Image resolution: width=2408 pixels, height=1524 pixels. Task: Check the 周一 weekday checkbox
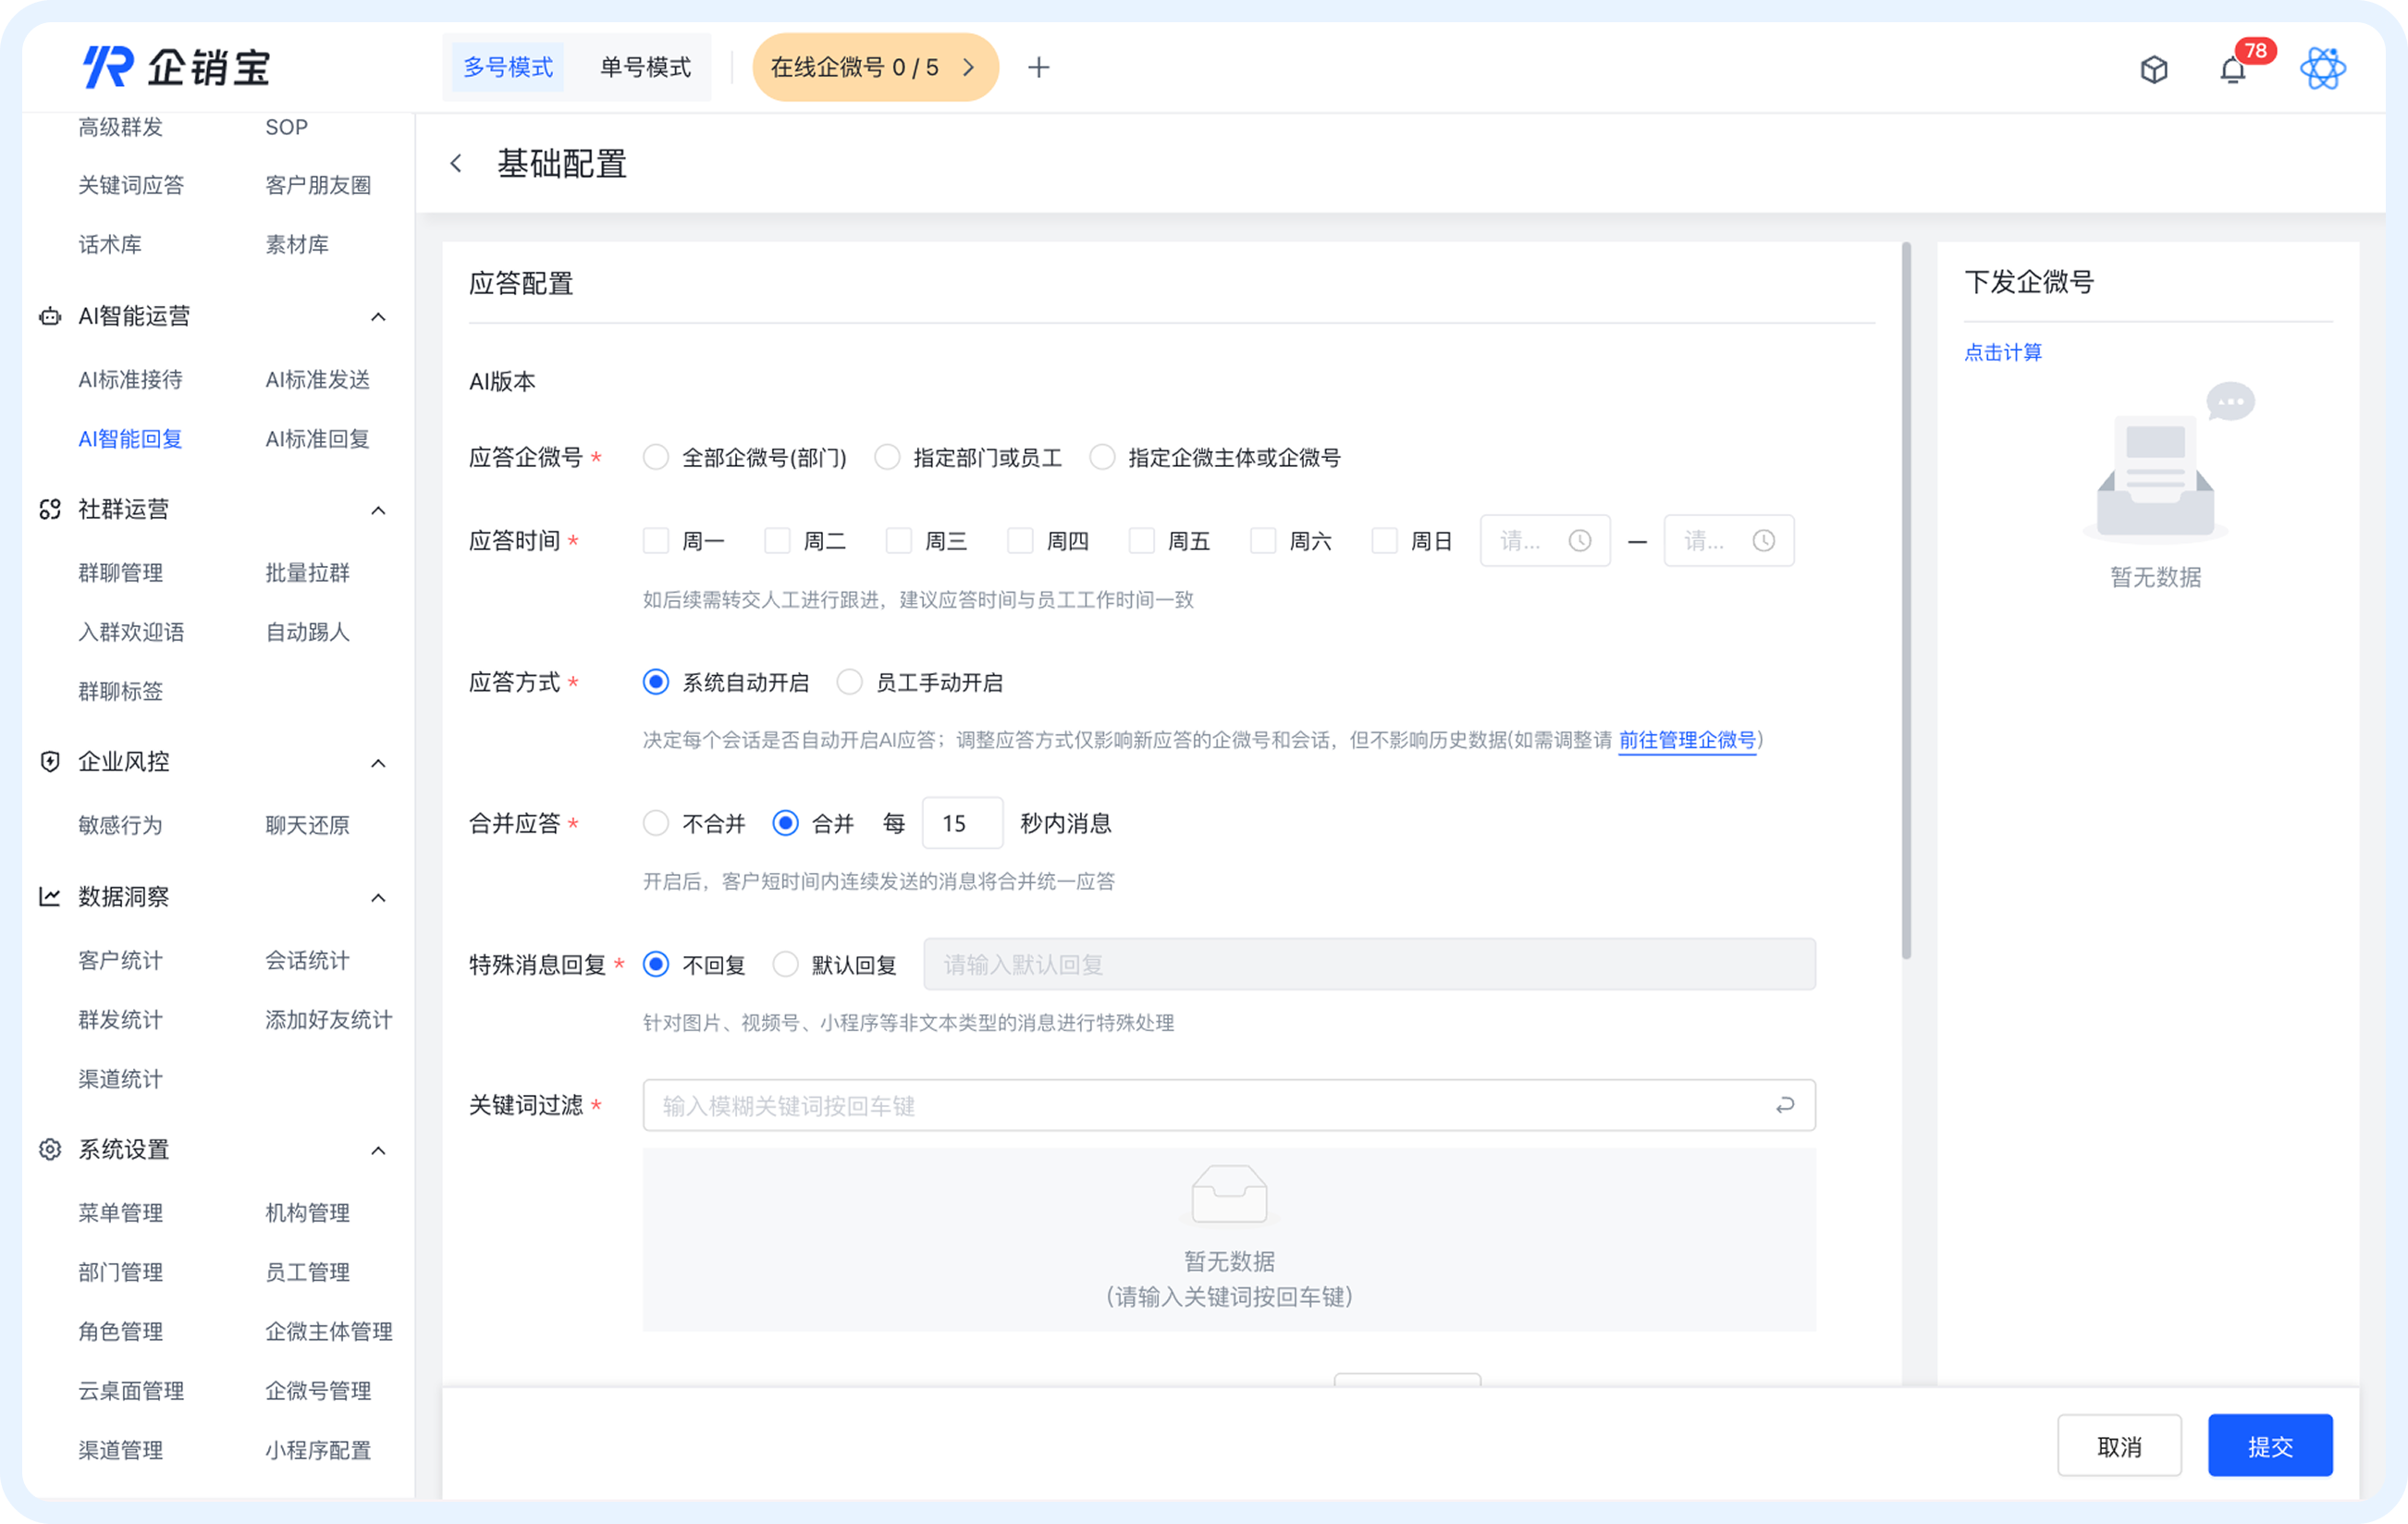point(655,540)
